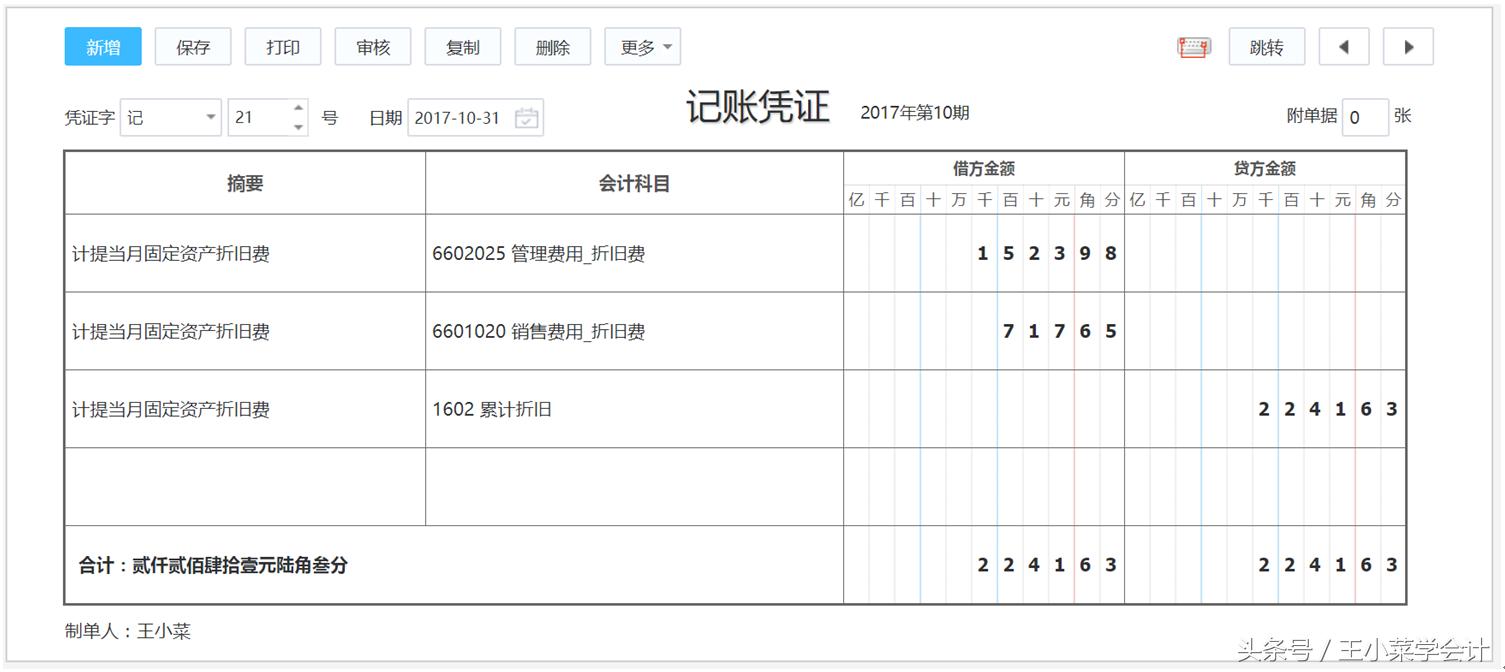The image size is (1505, 672).
Task: Click debit amount 152398 cell
Action: coord(984,253)
